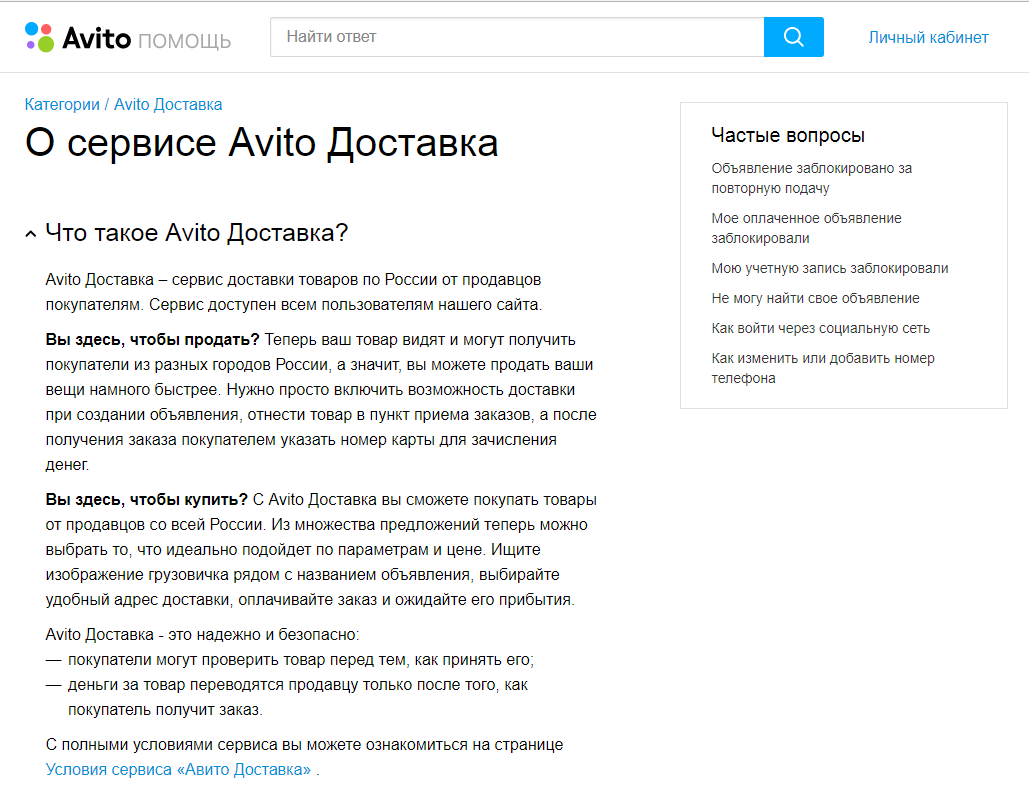Open the "Личный кабинет" link
Viewport: 1029px width, 798px height.
coord(928,37)
